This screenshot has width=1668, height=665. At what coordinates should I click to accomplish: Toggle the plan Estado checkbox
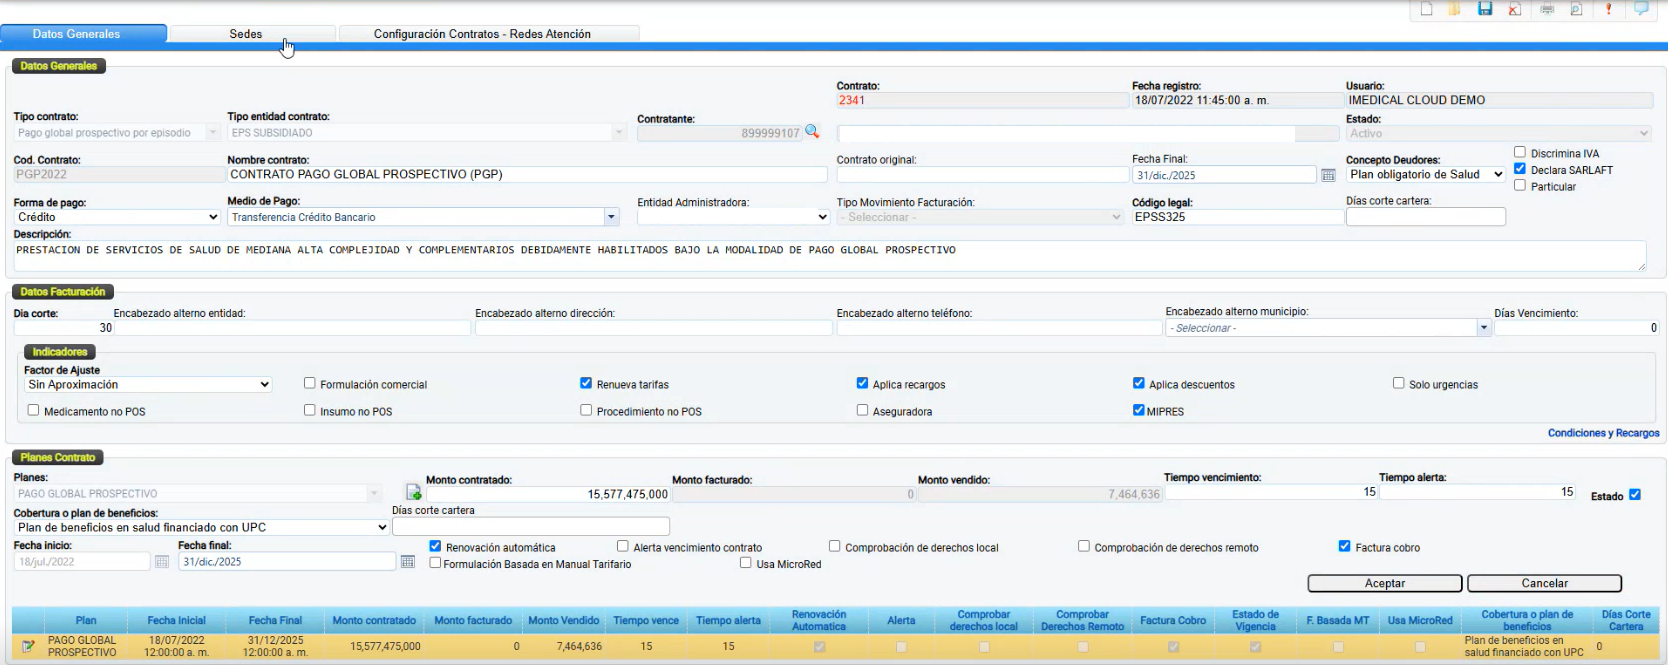point(1635,495)
